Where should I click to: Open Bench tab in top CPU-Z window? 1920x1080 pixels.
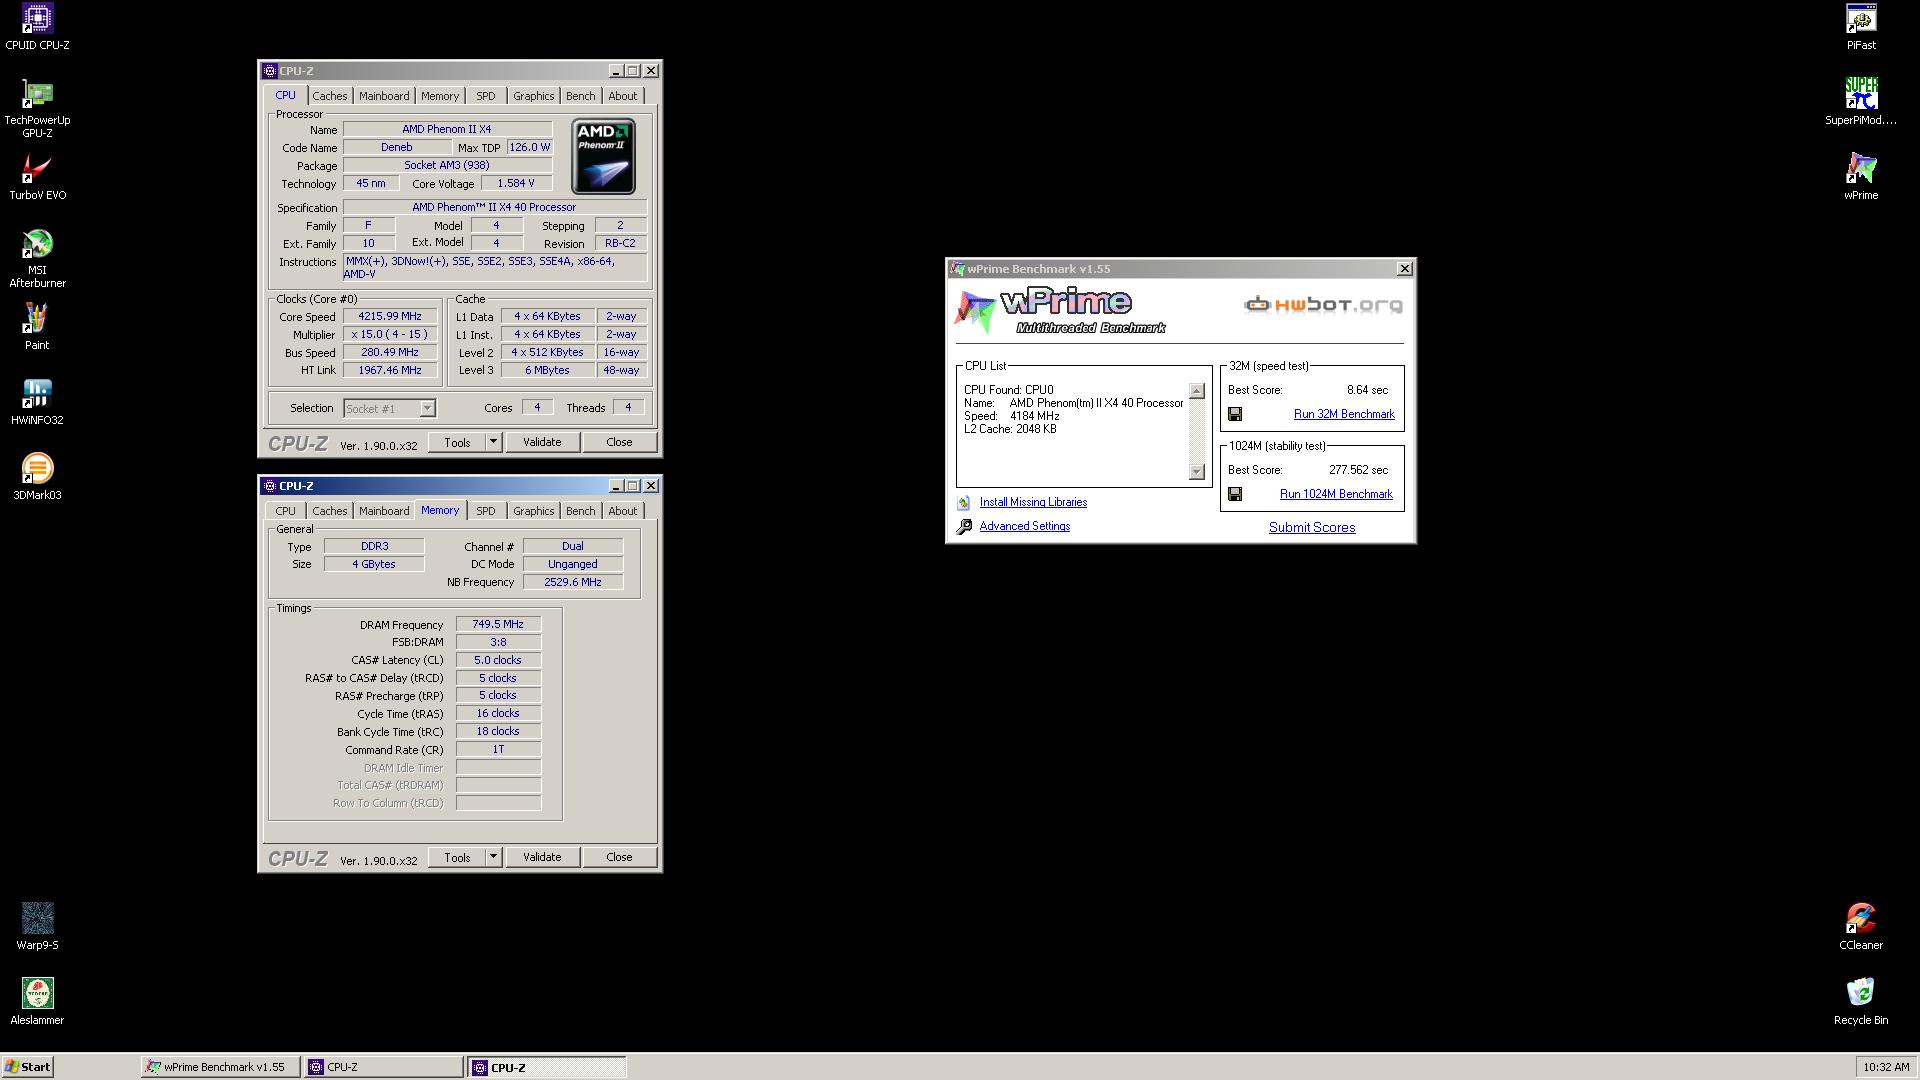(580, 96)
